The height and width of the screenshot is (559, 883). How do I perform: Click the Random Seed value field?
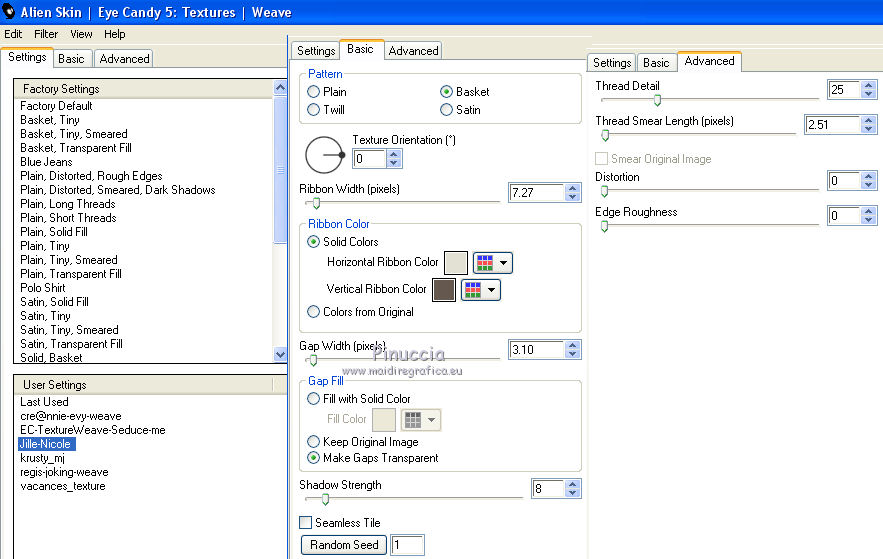(x=407, y=545)
